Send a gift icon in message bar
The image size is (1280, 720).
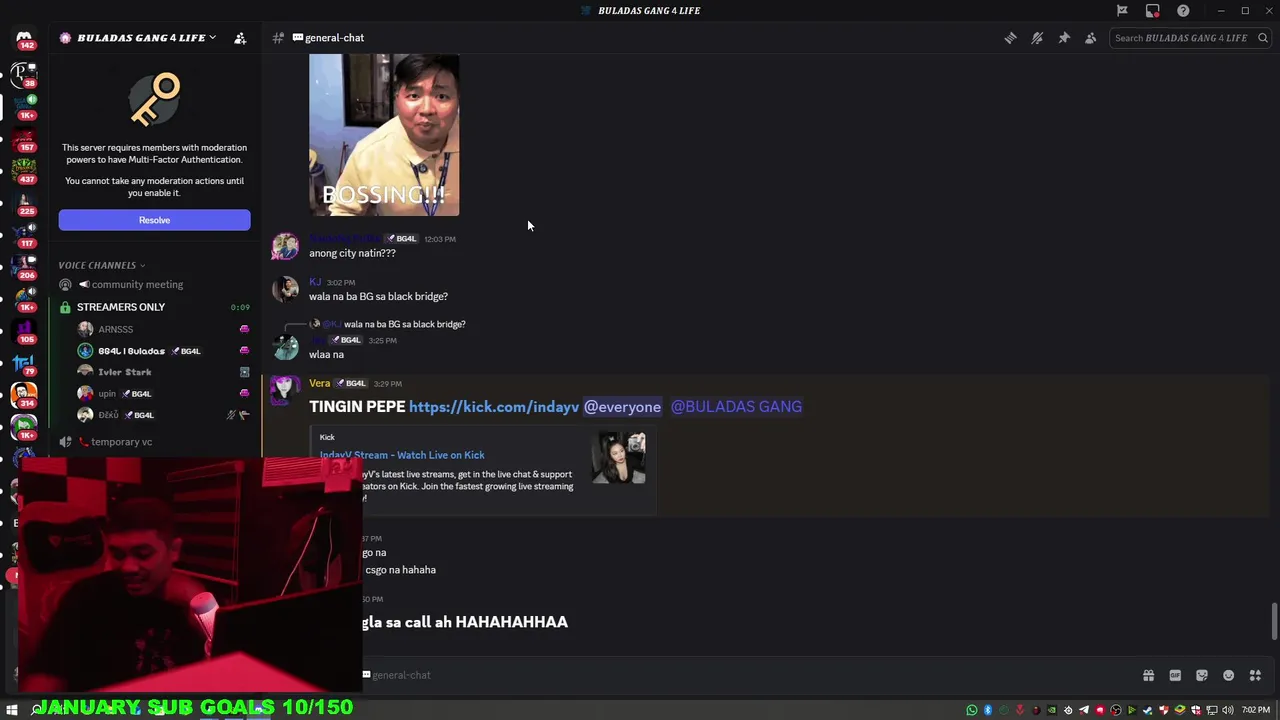[1148, 675]
